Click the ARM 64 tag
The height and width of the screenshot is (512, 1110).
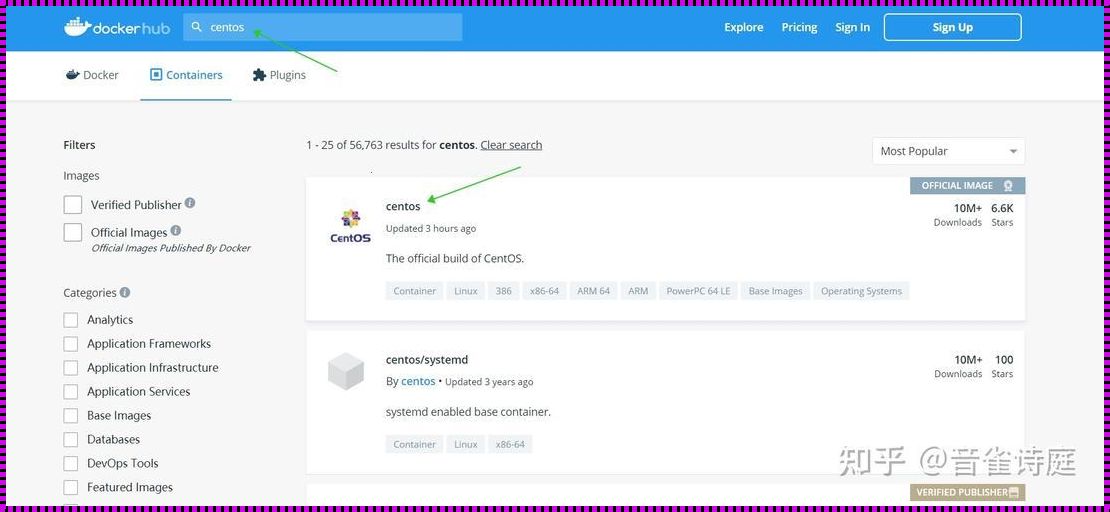[x=593, y=291]
